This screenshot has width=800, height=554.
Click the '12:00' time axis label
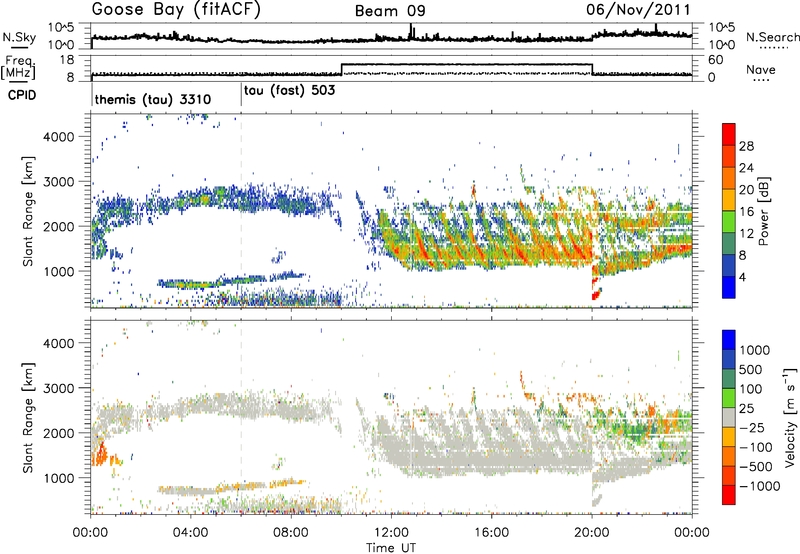pyautogui.click(x=391, y=533)
